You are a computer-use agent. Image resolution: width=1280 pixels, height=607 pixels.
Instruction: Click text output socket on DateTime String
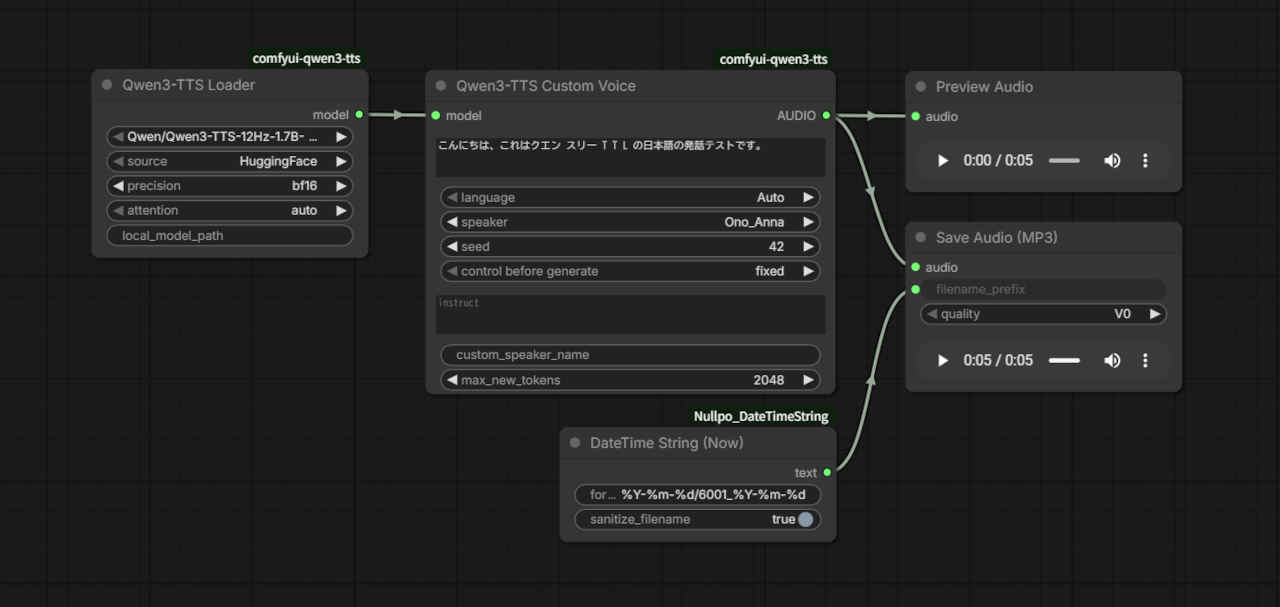[827, 473]
